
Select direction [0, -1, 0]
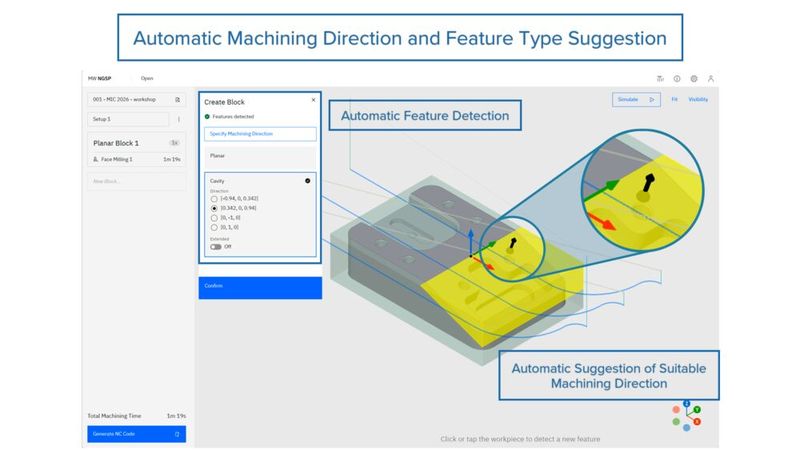coord(214,218)
